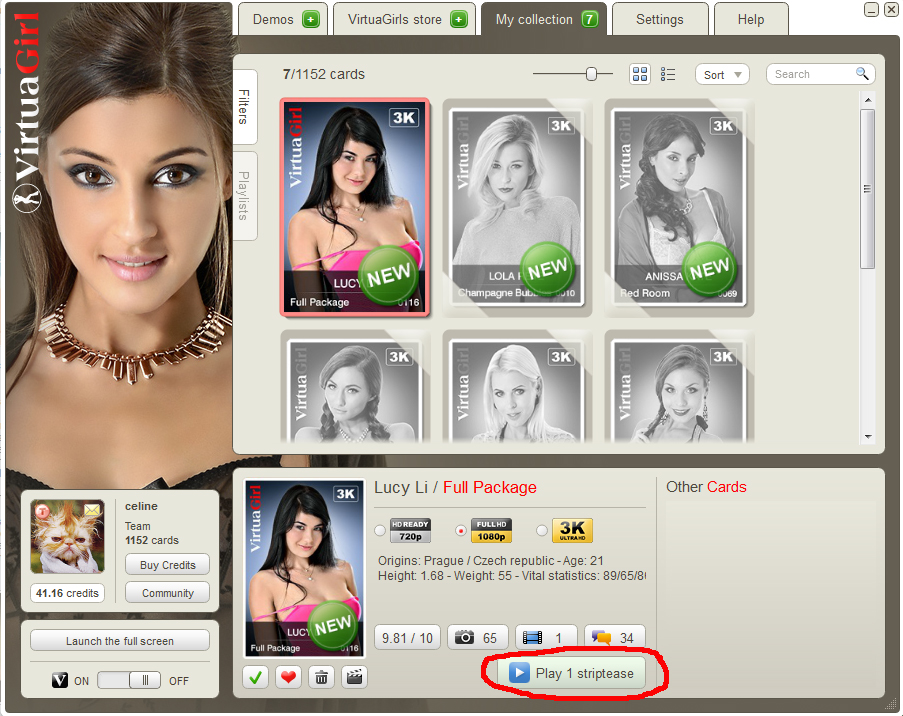This screenshot has height=716, width=903.
Task: Expand the Playlists side panel
Action: coord(244,196)
